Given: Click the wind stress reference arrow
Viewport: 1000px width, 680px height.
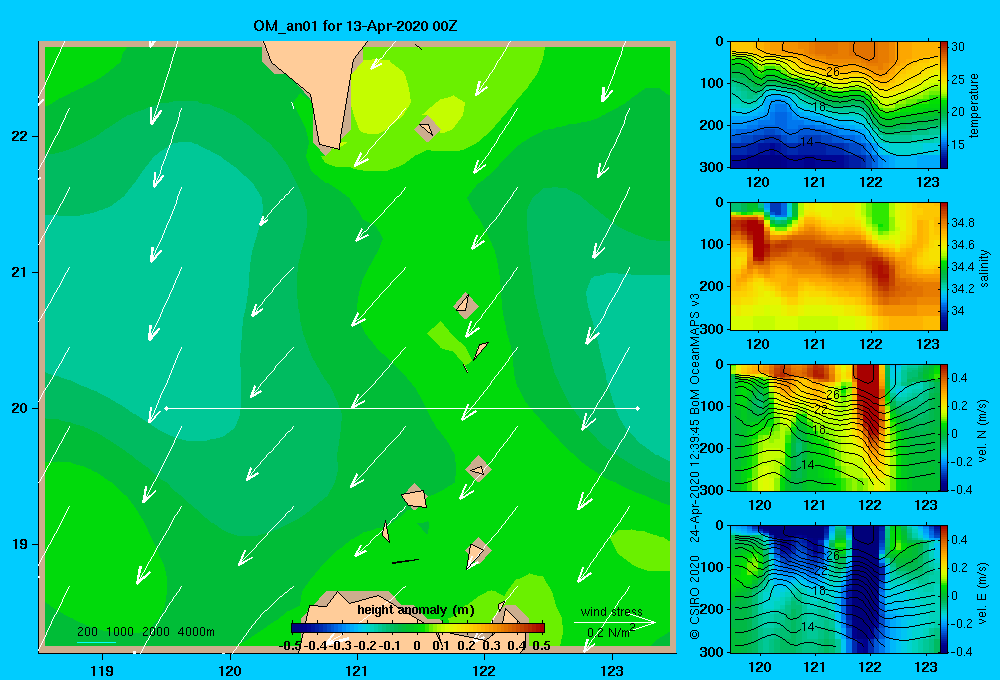Looking at the screenshot, I should pos(614,622).
